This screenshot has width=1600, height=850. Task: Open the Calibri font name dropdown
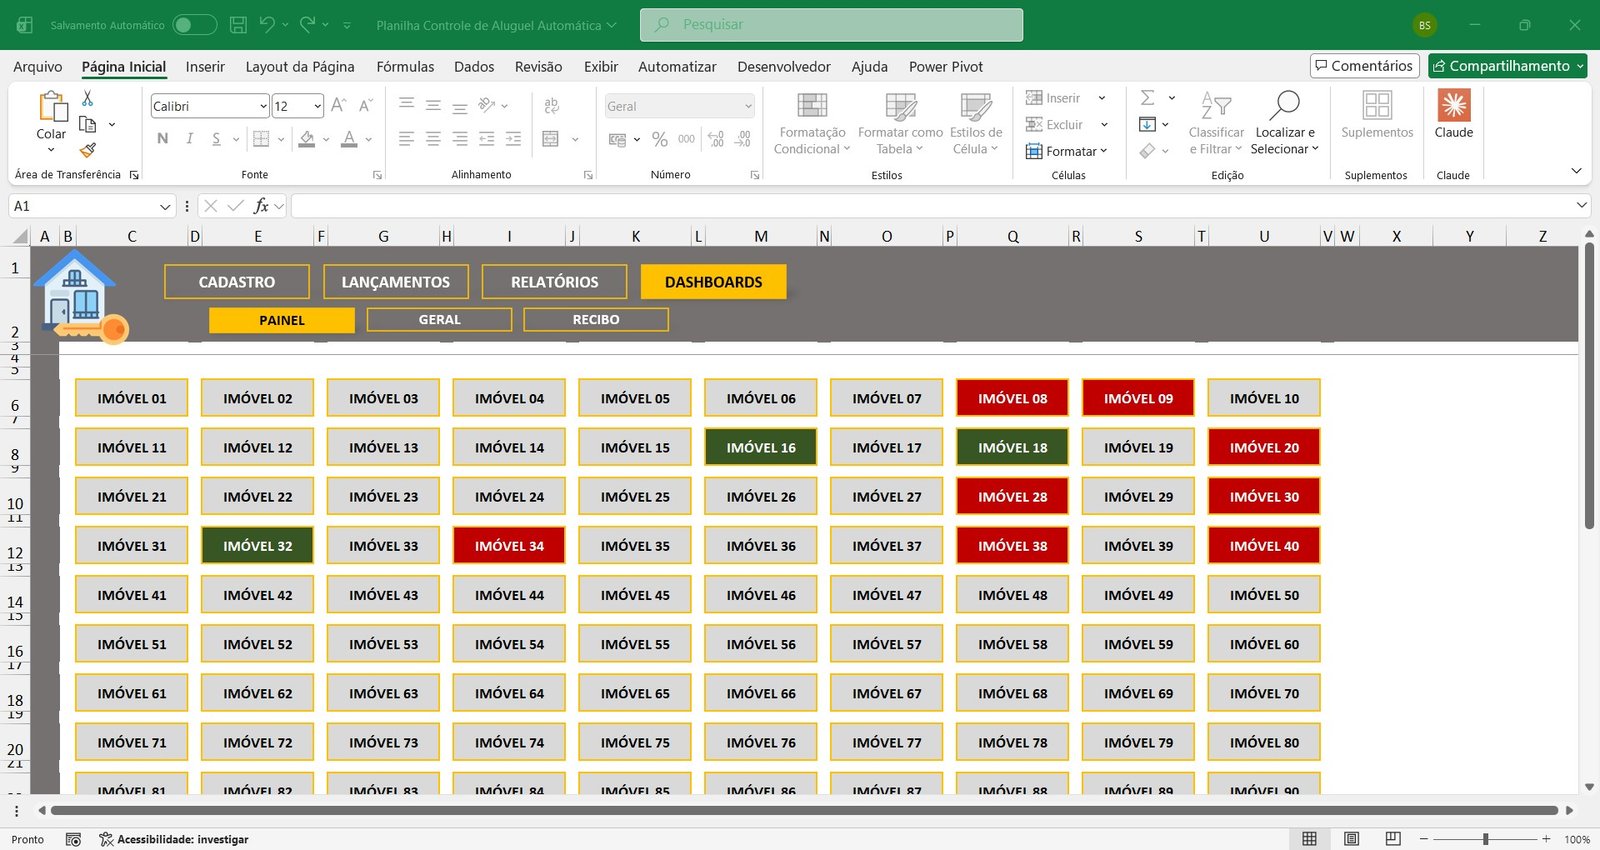[263, 106]
